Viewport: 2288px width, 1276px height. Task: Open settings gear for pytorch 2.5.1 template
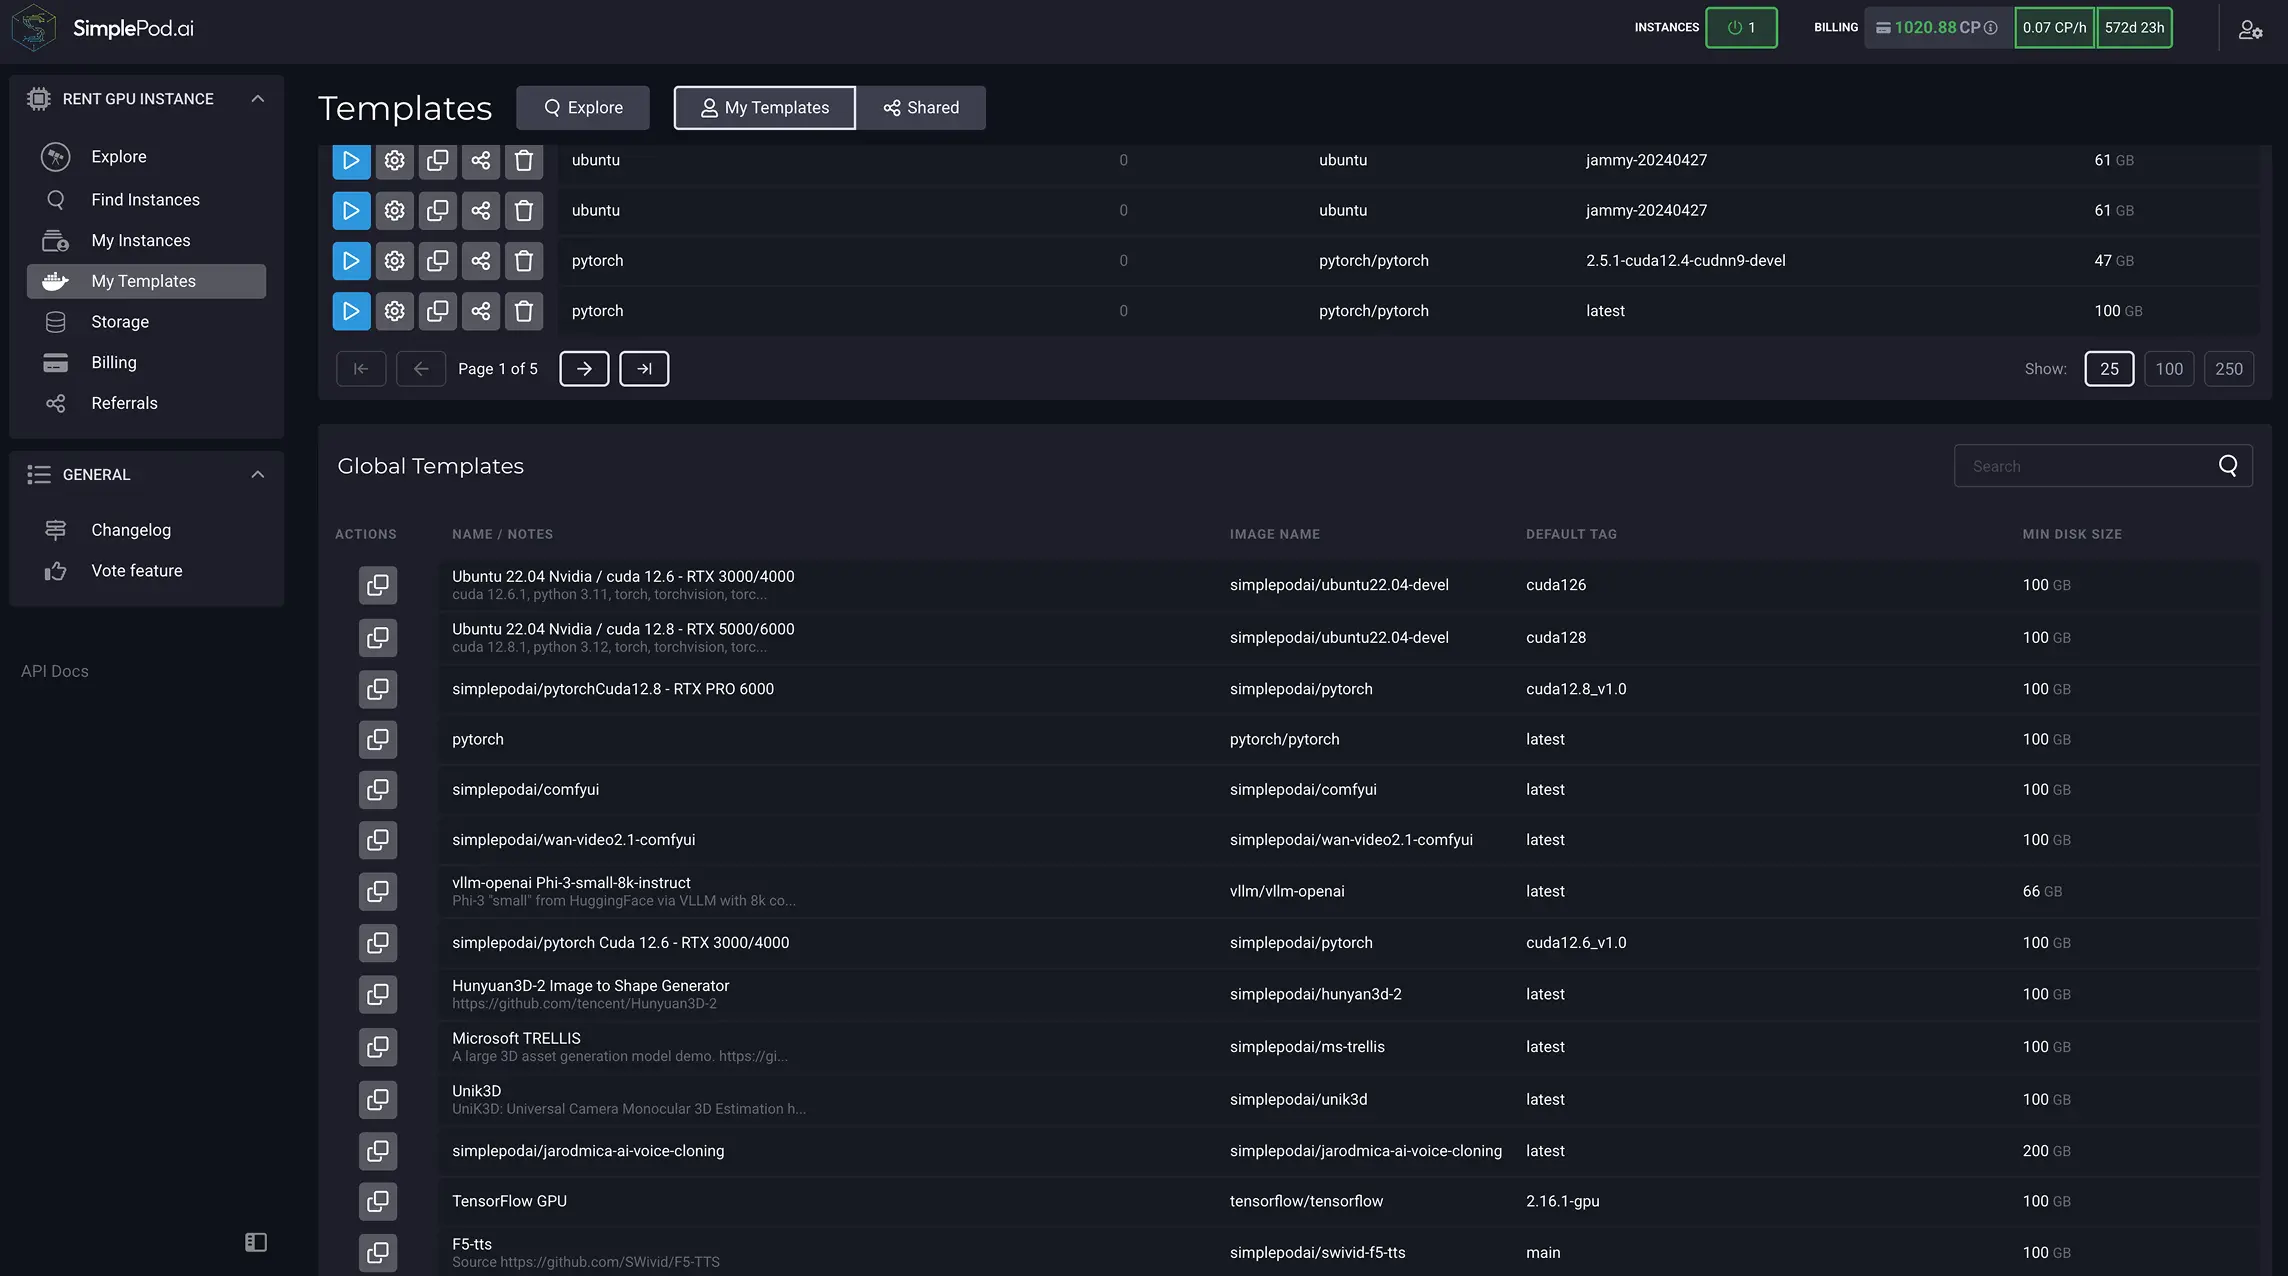click(395, 261)
